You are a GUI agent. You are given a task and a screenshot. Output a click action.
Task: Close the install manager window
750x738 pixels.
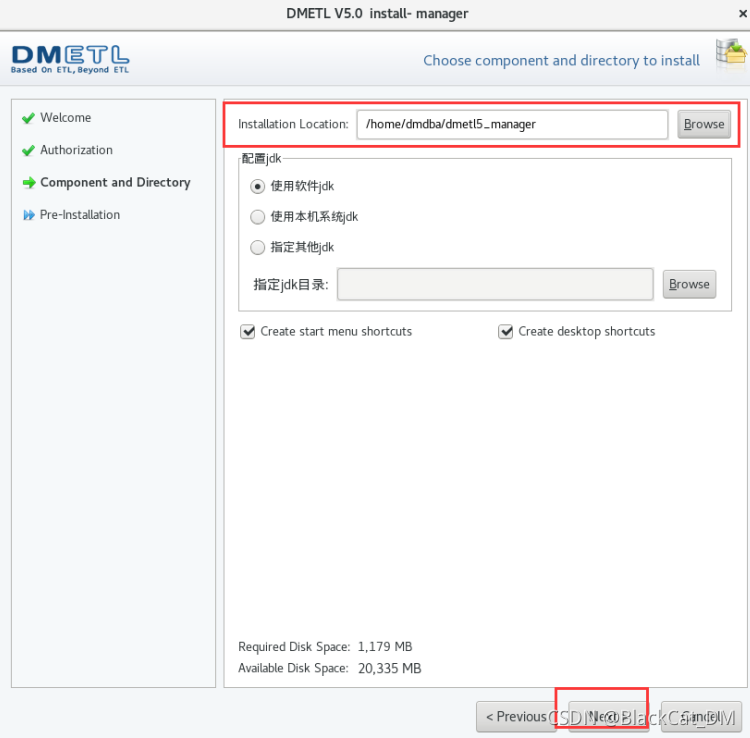[742, 14]
